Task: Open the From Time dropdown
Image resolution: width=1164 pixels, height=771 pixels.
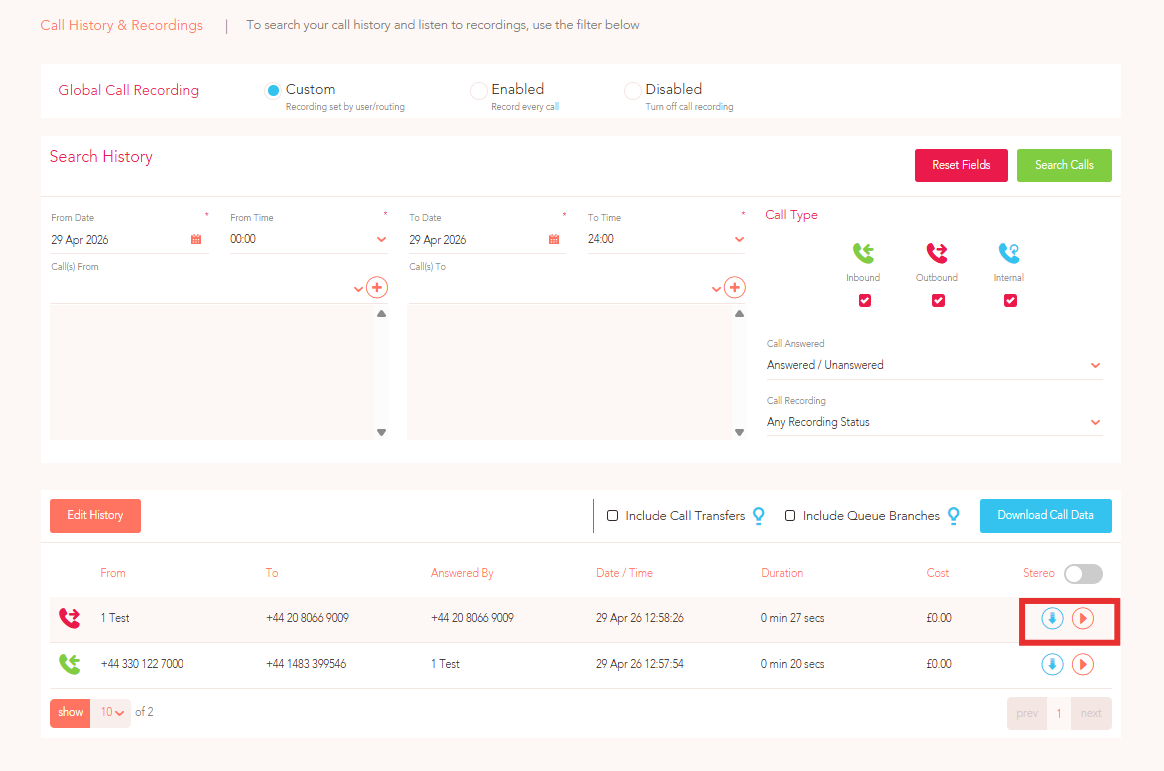Action: point(308,239)
